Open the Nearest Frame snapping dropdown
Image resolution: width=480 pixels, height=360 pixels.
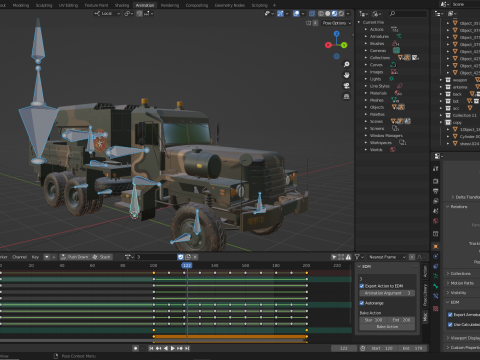click(x=387, y=257)
